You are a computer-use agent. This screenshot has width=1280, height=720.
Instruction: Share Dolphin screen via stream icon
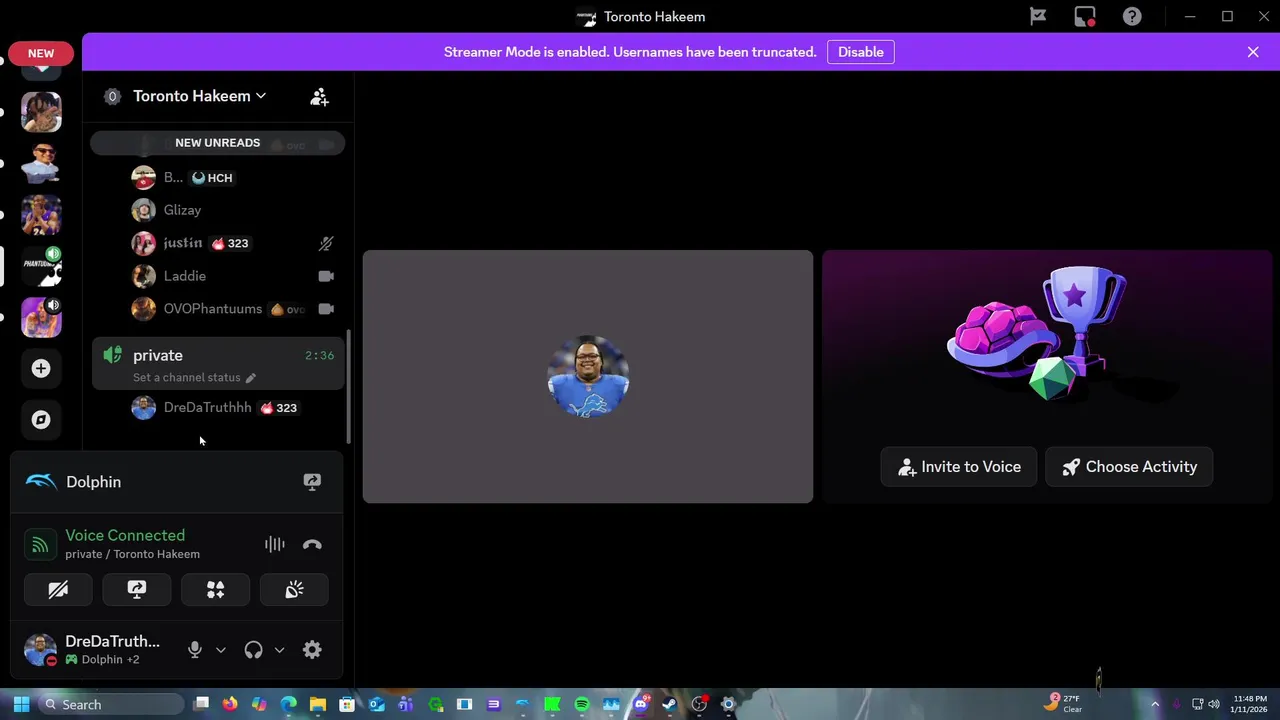coord(312,482)
